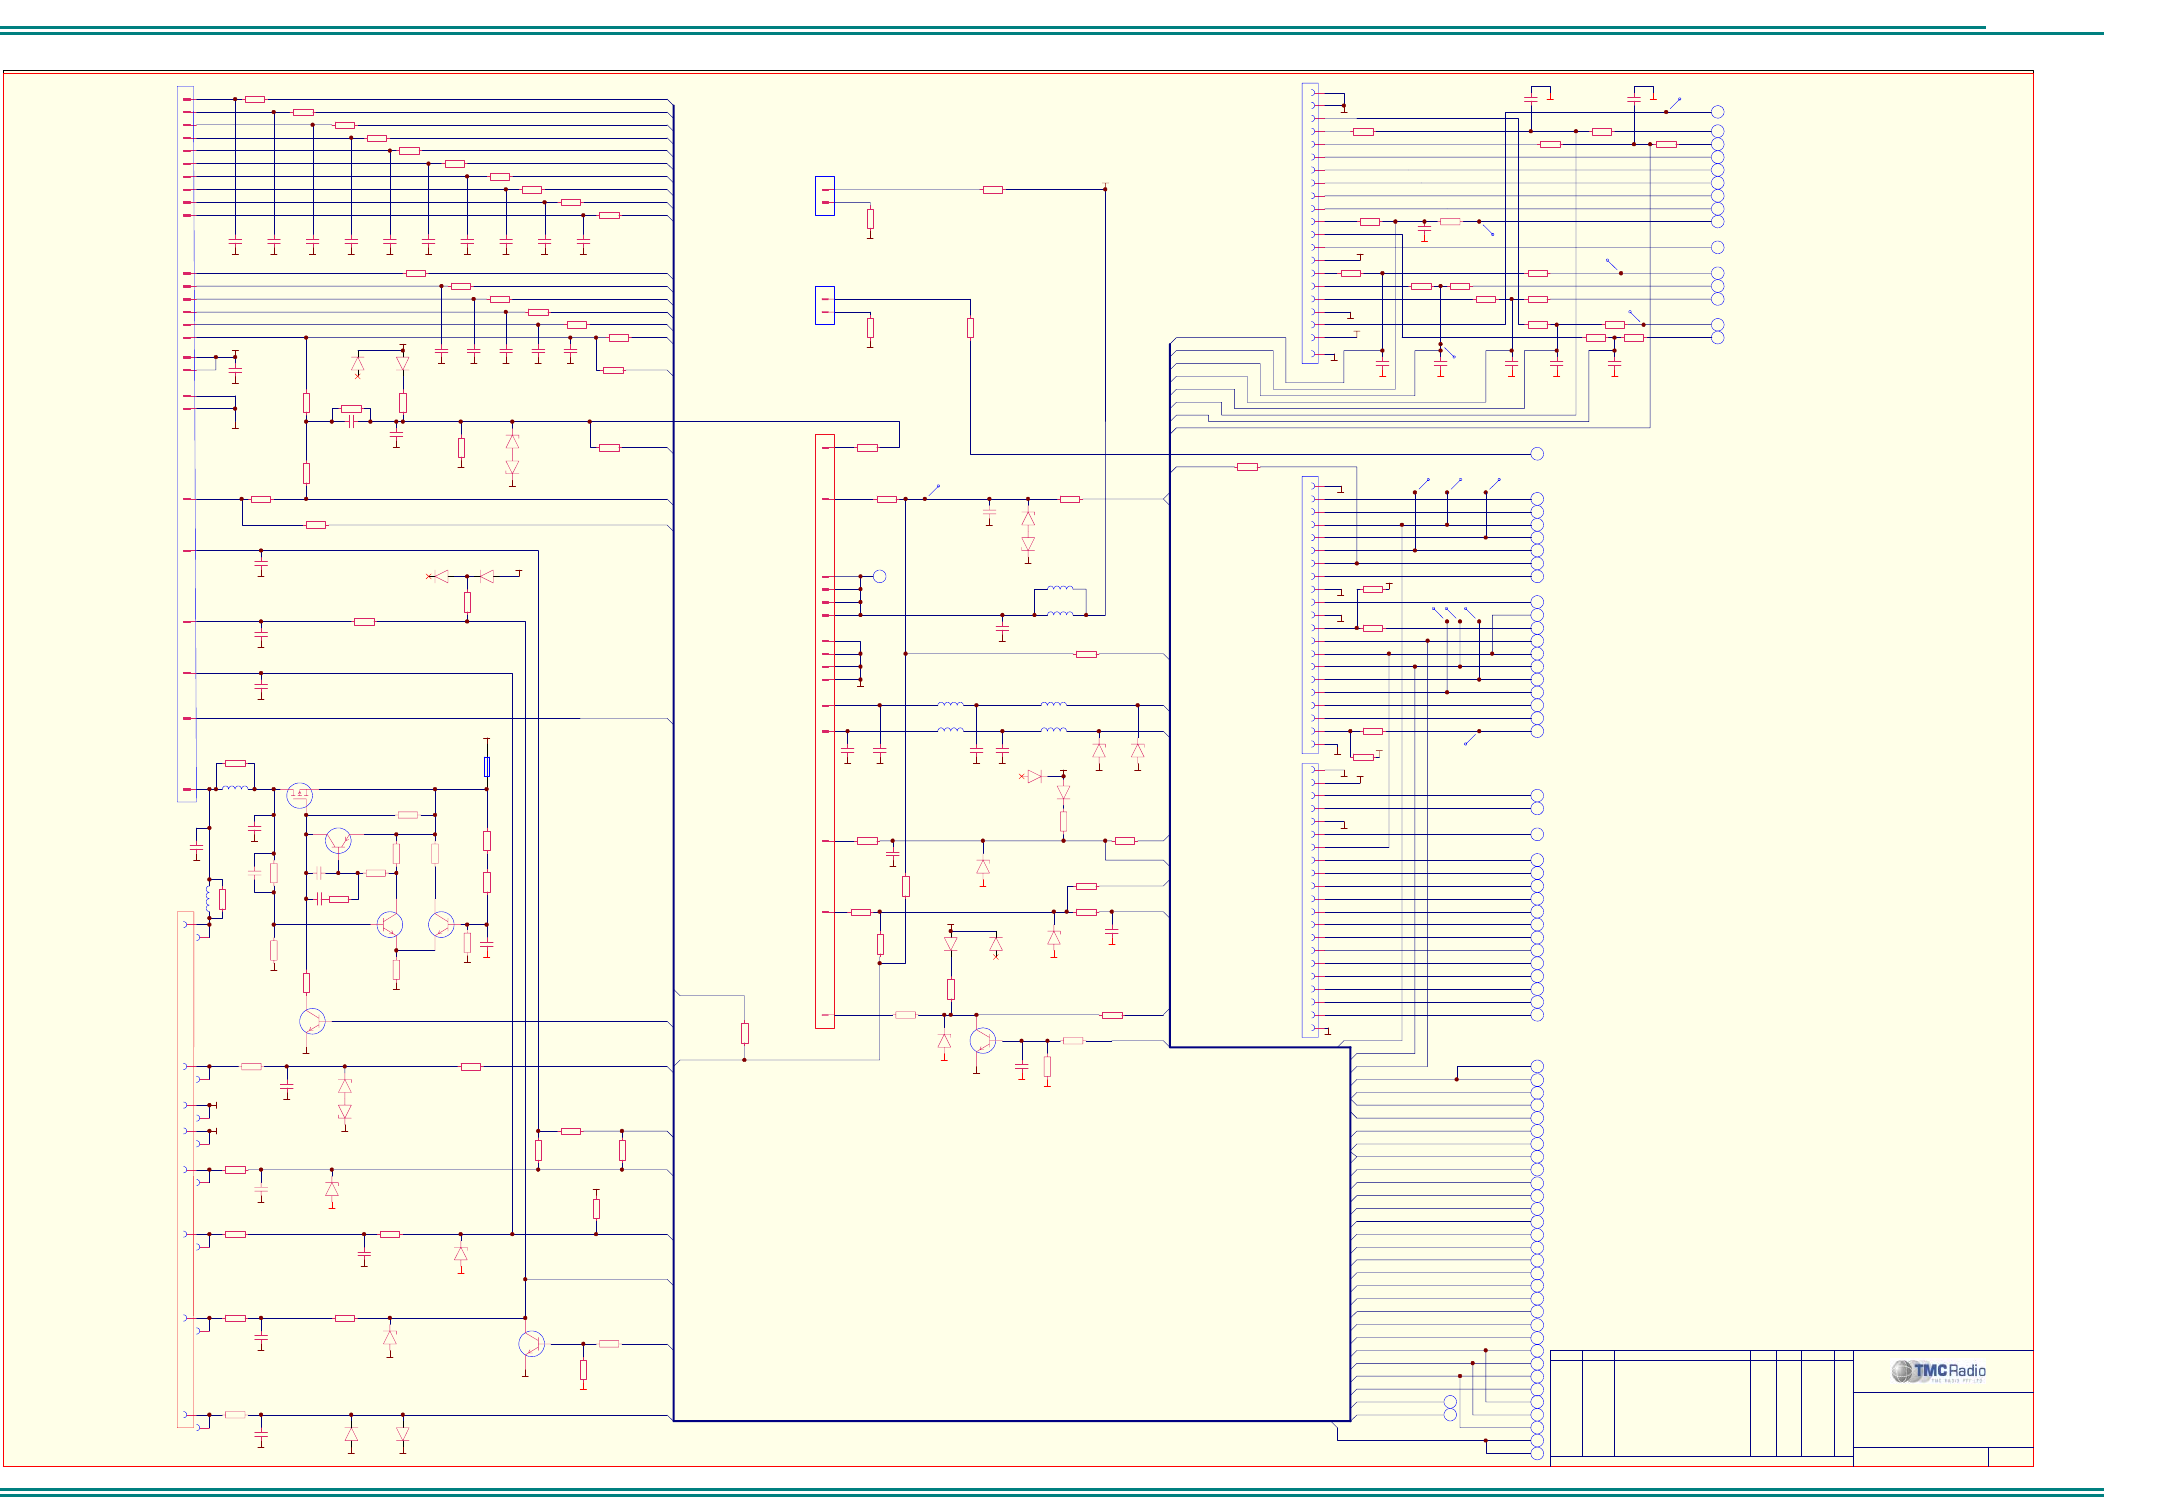Select the paired inductor choke in center
The width and height of the screenshot is (2159, 1497).
click(x=1060, y=601)
